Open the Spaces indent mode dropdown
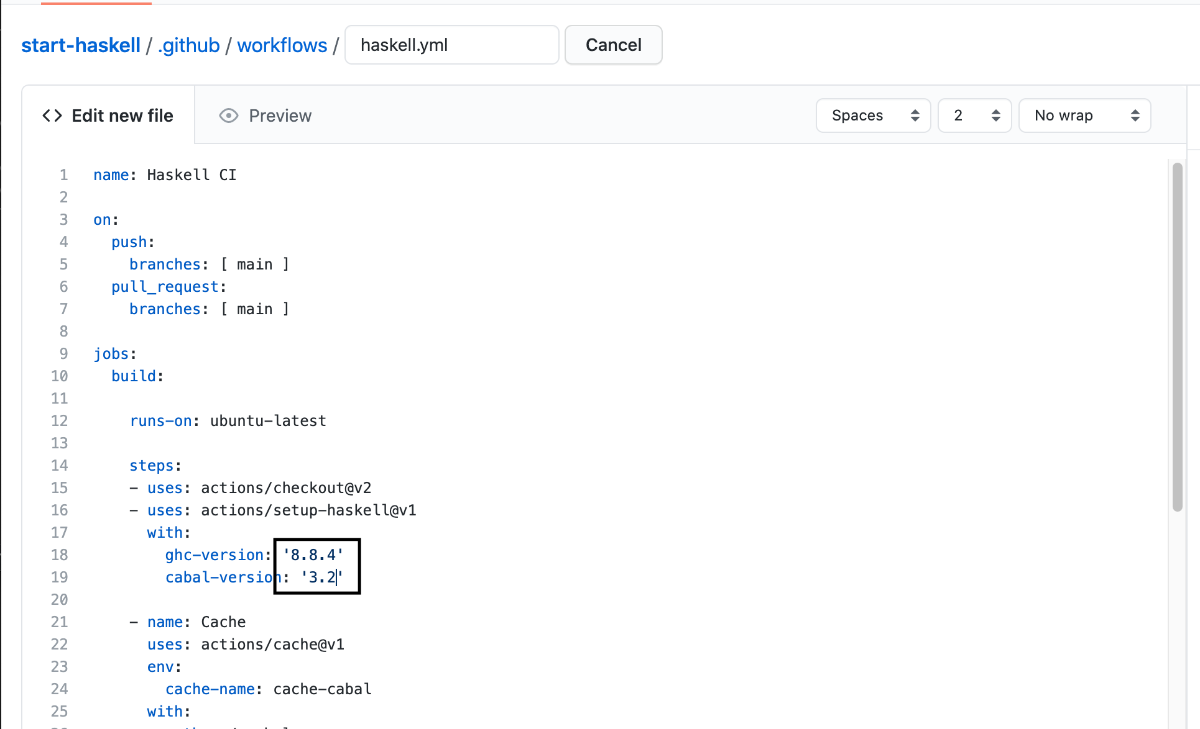Viewport: 1200px width, 729px height. tap(874, 116)
